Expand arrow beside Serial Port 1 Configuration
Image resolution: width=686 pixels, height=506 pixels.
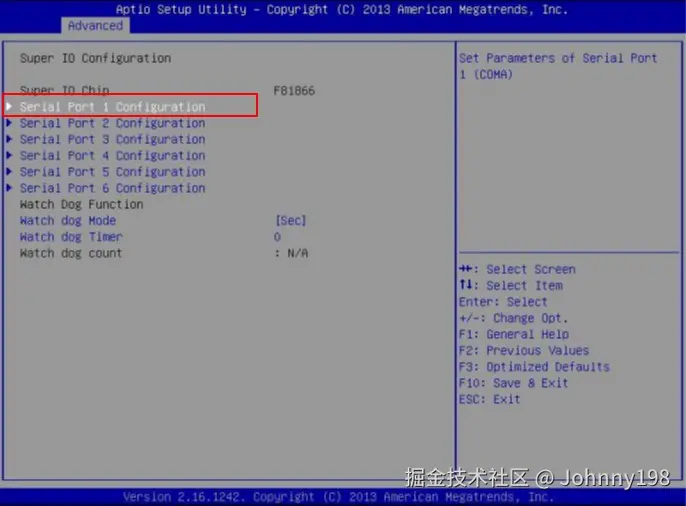coord(9,106)
